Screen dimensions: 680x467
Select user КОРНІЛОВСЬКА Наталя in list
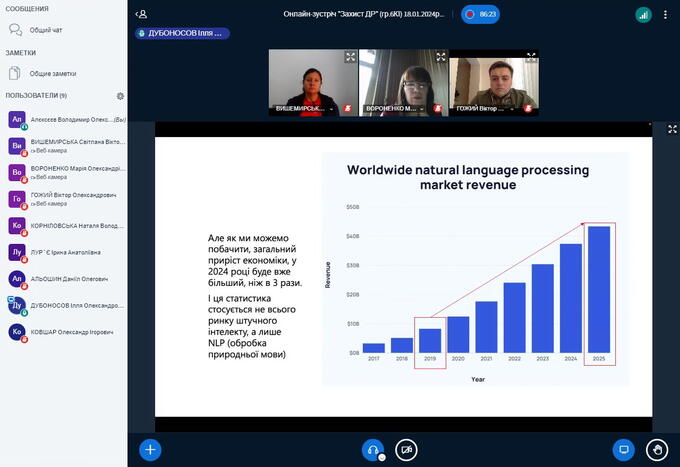point(75,226)
